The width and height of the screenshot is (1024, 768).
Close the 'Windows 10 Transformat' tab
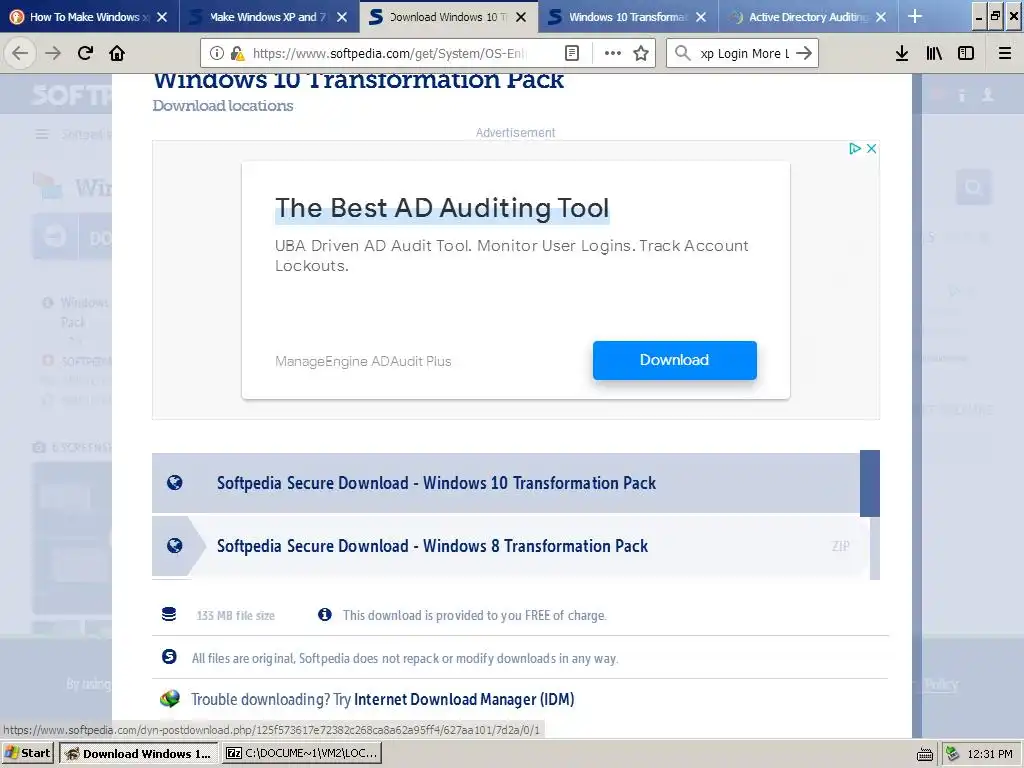coord(701,17)
